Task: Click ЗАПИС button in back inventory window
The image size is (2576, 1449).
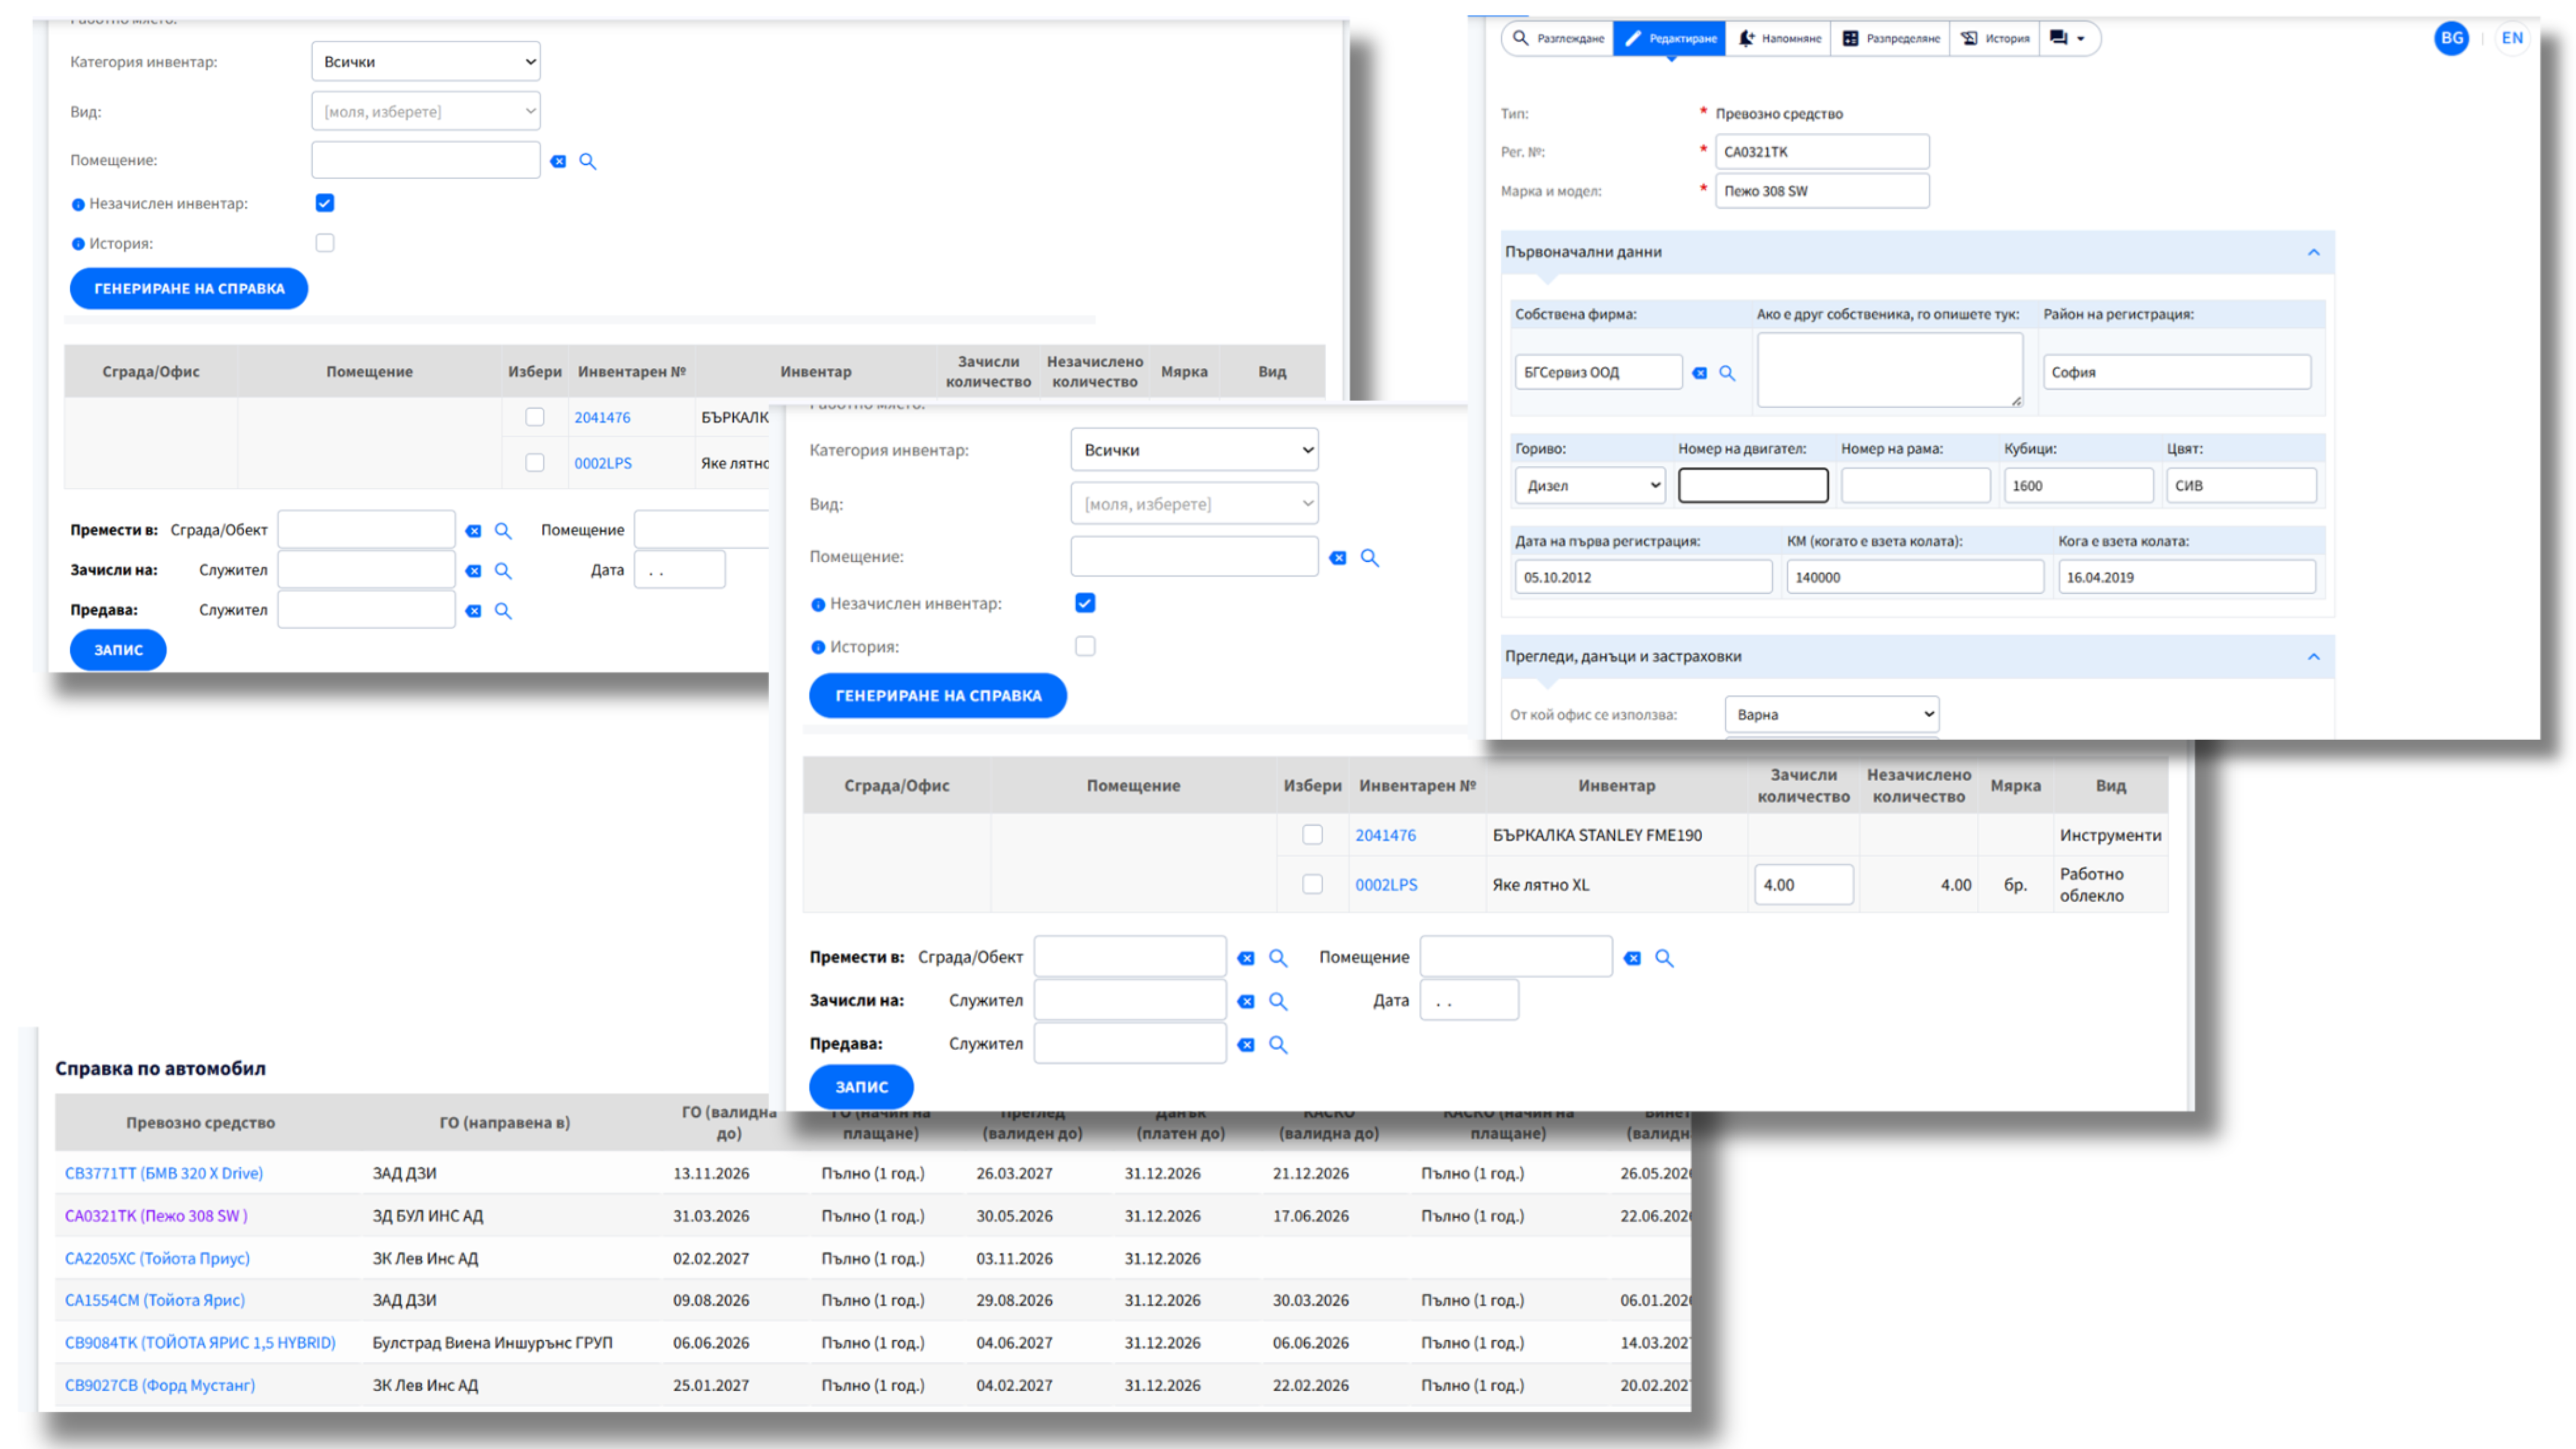Action: 118,650
